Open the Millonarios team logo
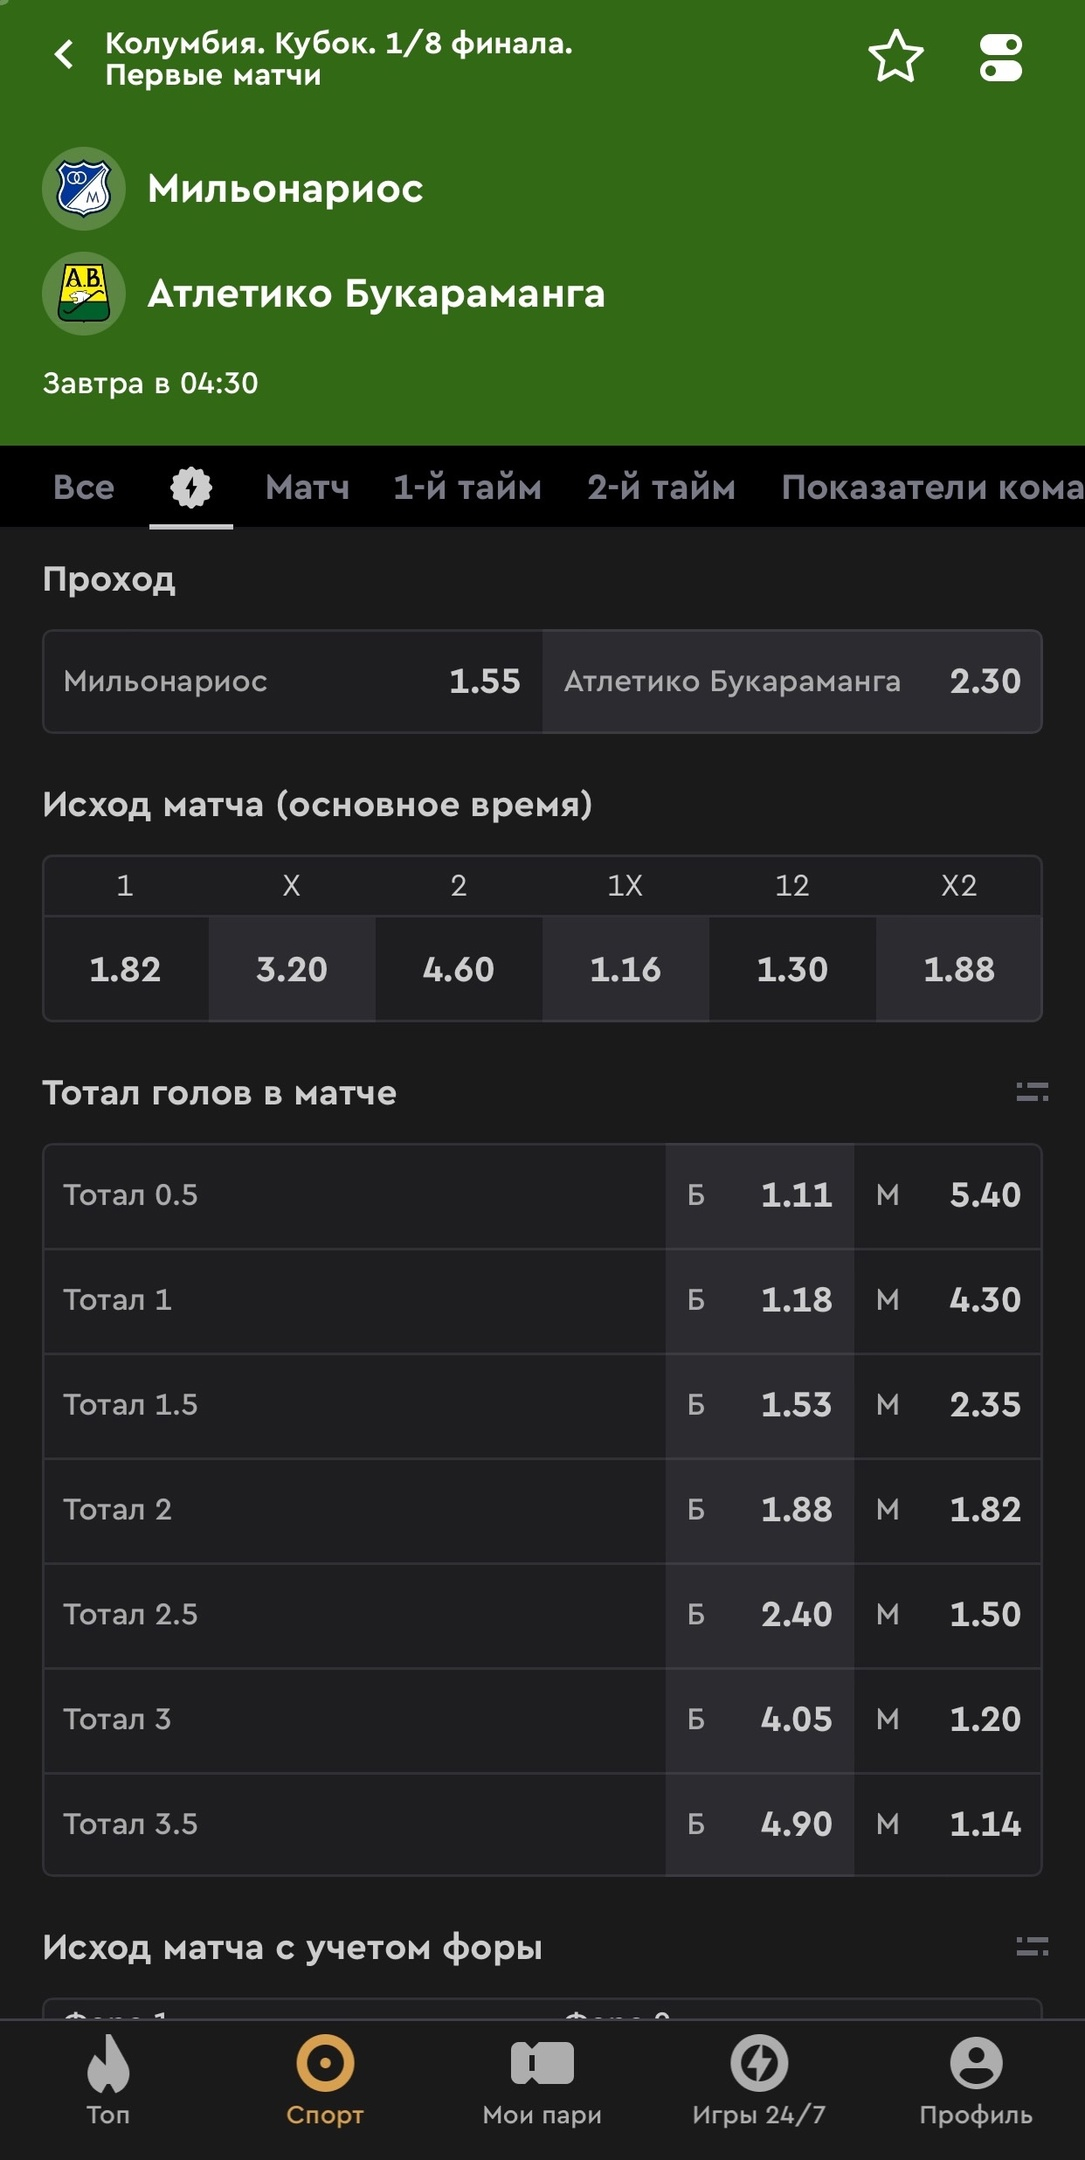The width and height of the screenshot is (1085, 2160). point(84,188)
